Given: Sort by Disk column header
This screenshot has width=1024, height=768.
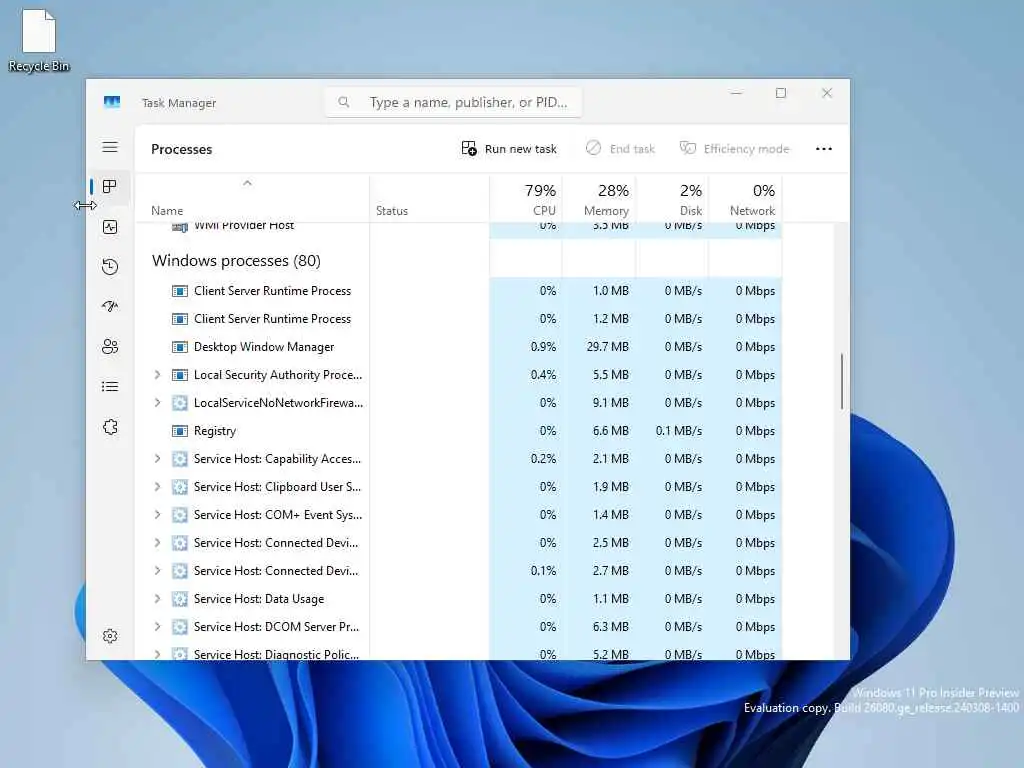Looking at the screenshot, I should point(672,199).
